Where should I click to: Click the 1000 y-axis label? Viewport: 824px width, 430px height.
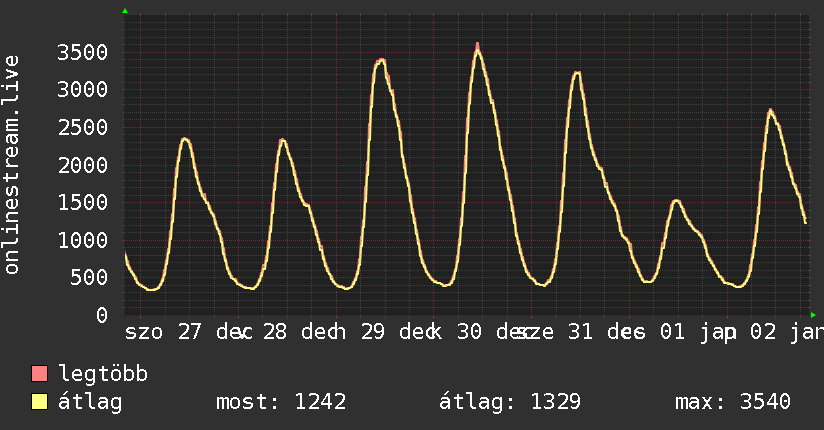tap(83, 240)
